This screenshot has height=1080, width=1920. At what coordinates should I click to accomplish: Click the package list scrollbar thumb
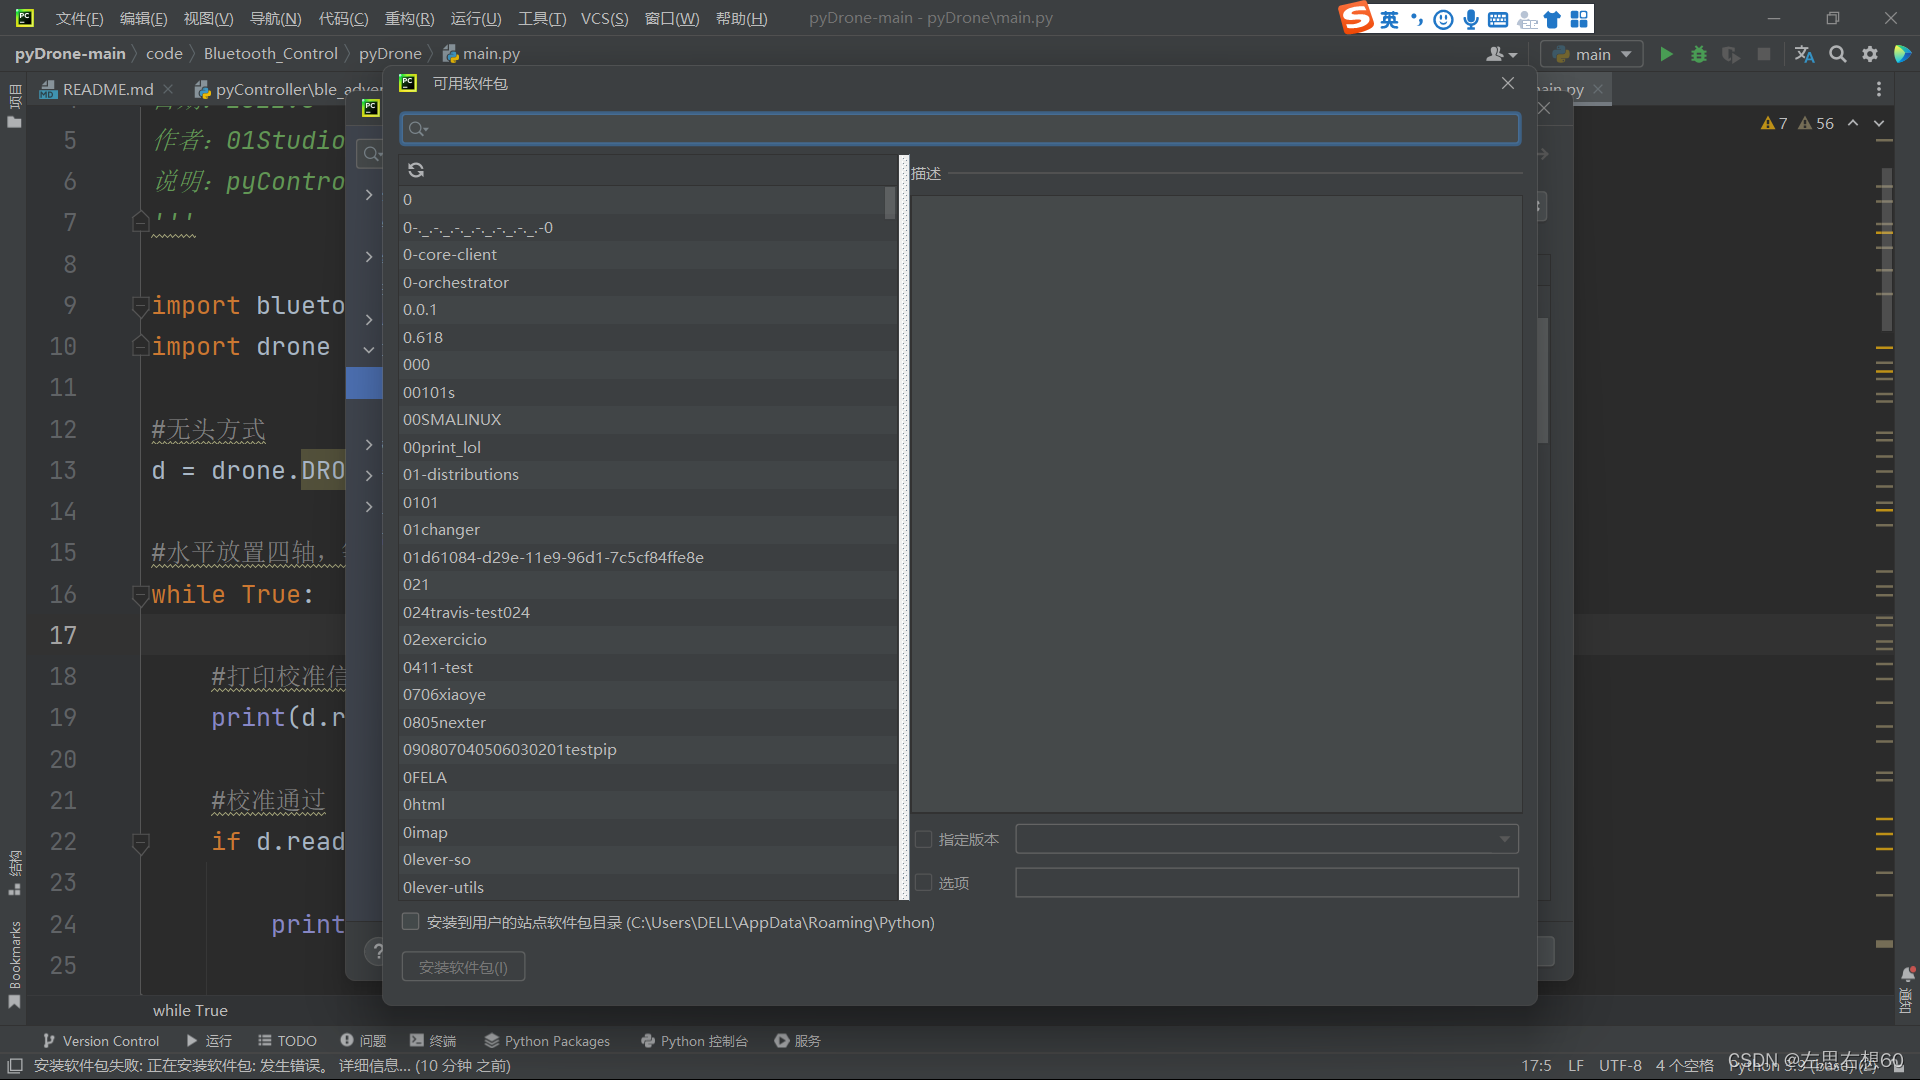click(x=890, y=202)
